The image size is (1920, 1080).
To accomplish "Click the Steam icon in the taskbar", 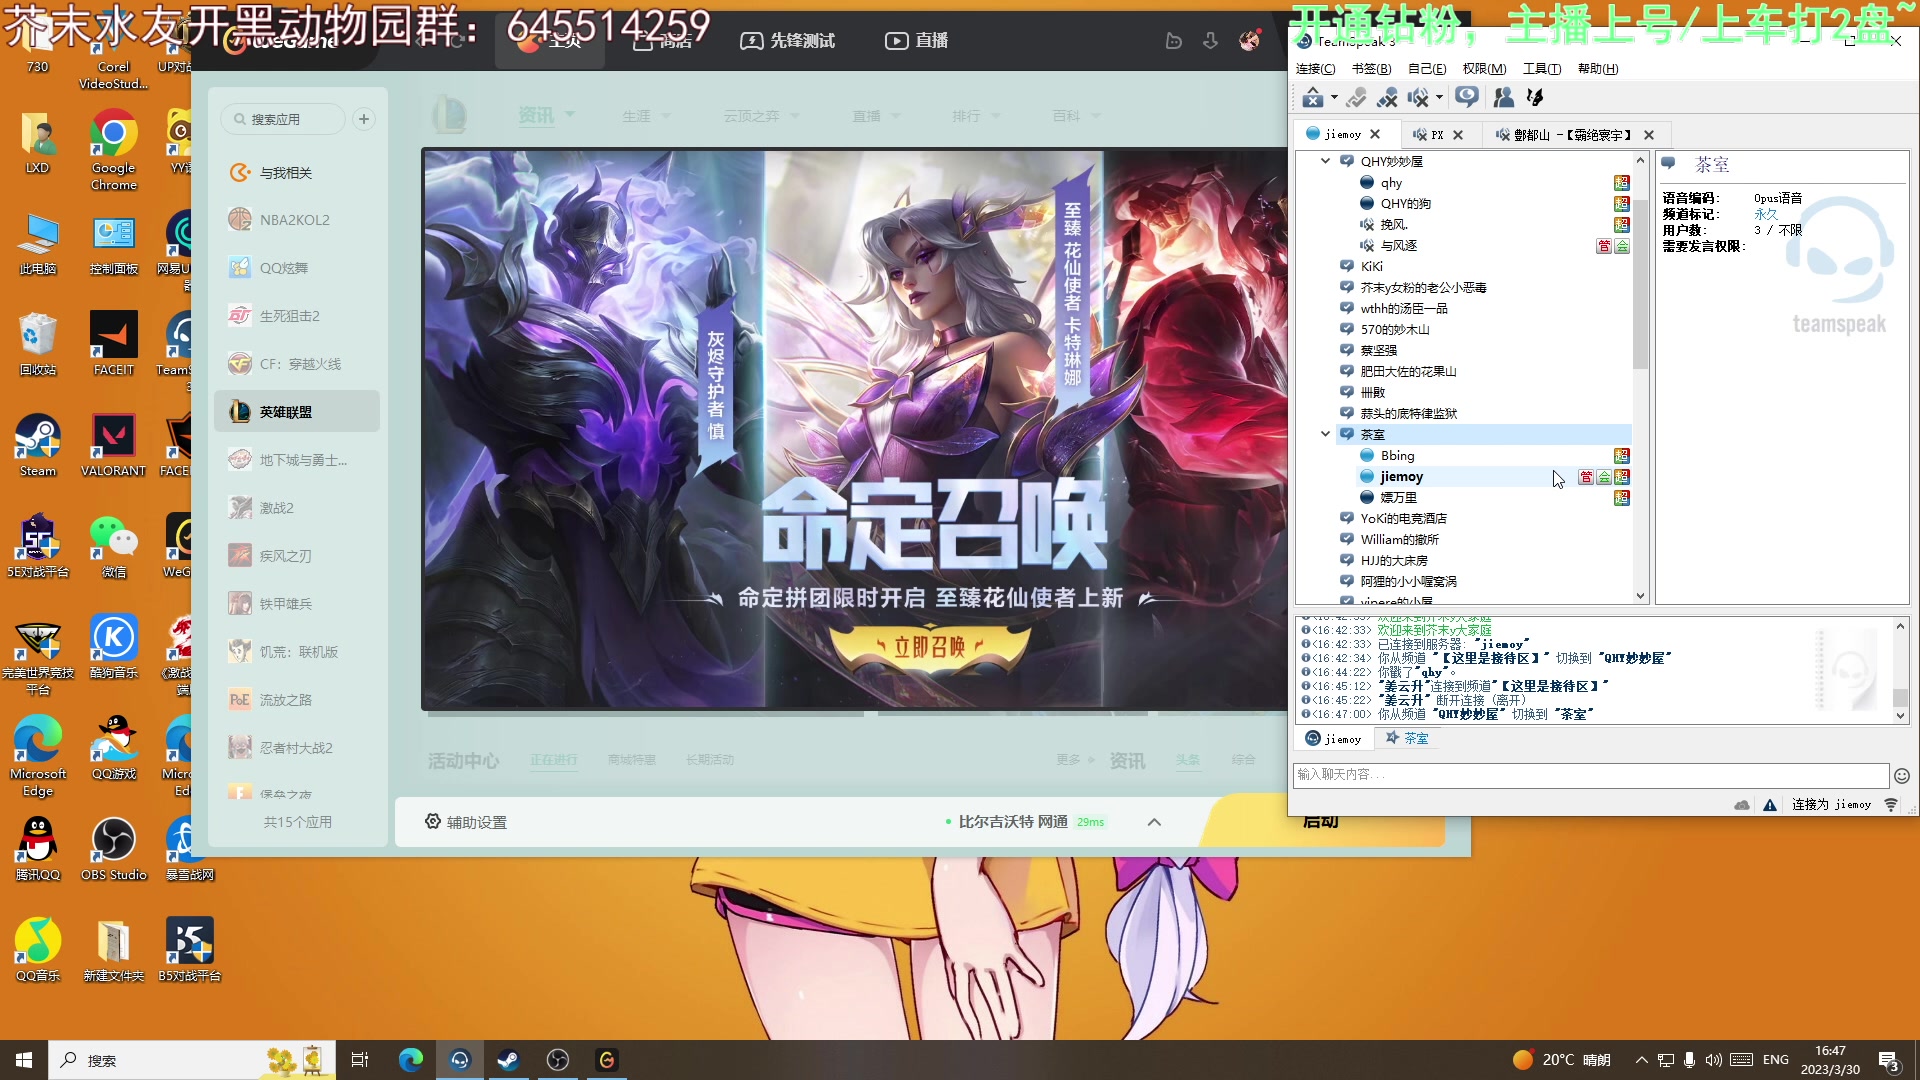I will coord(508,1060).
